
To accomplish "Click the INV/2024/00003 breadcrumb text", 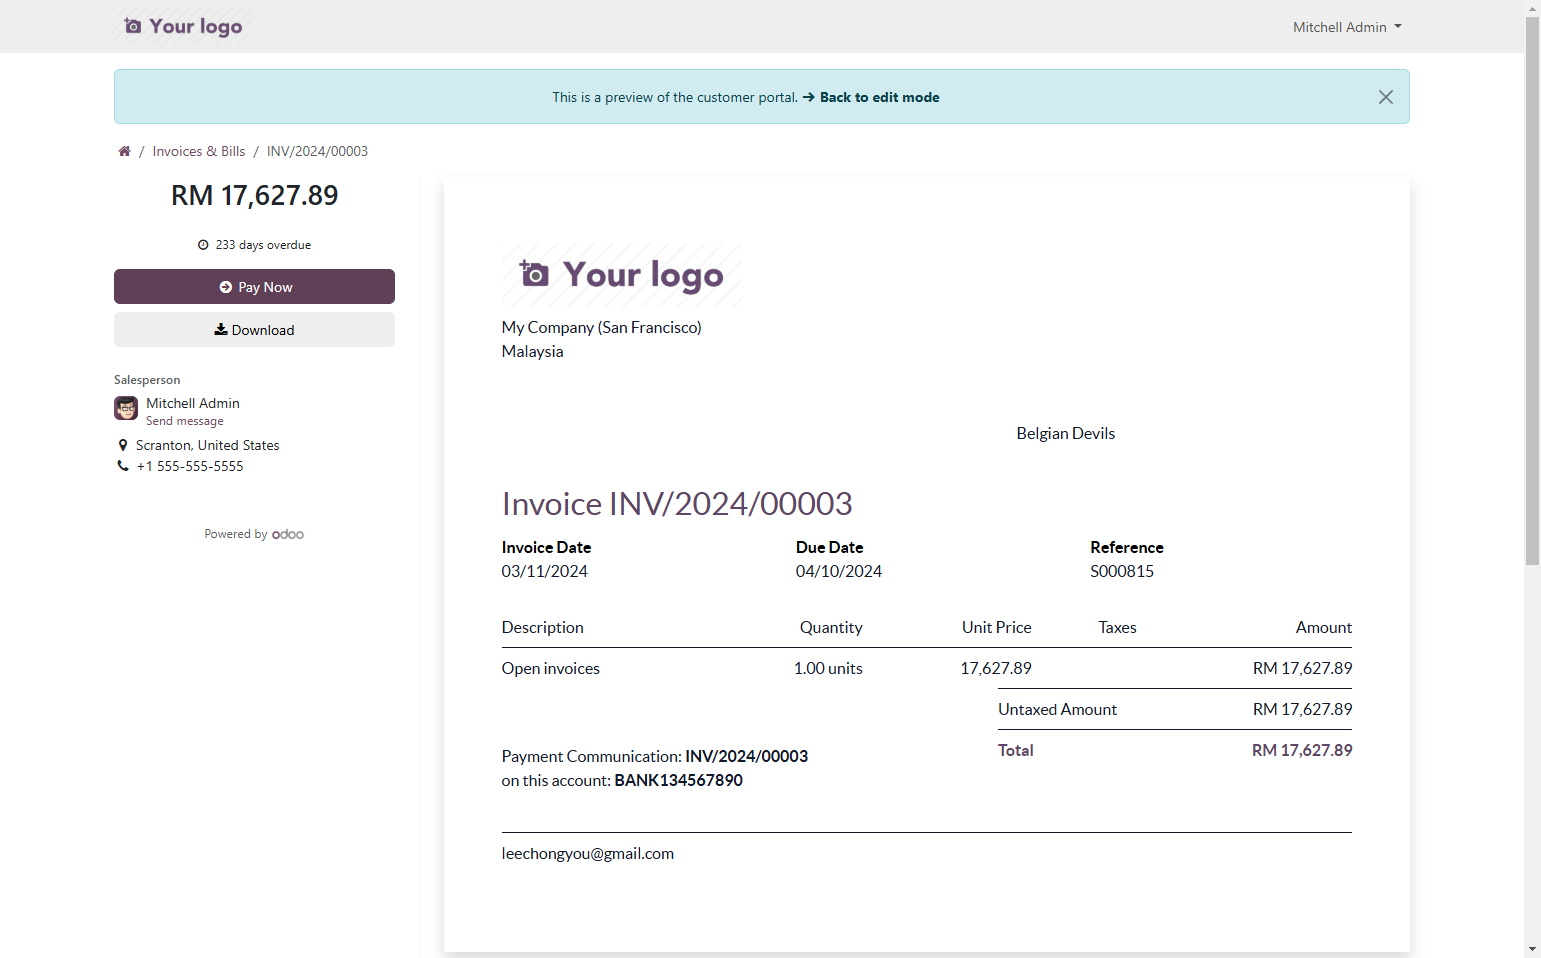I will [317, 151].
